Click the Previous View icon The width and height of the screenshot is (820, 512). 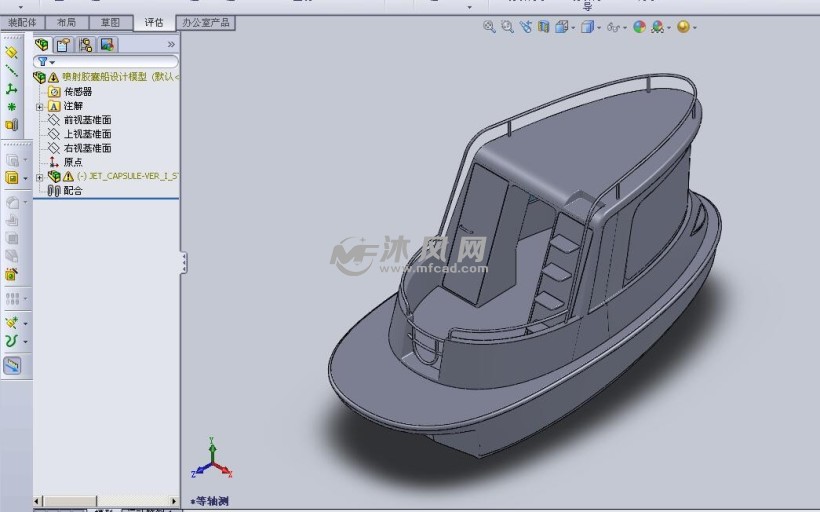pos(526,27)
